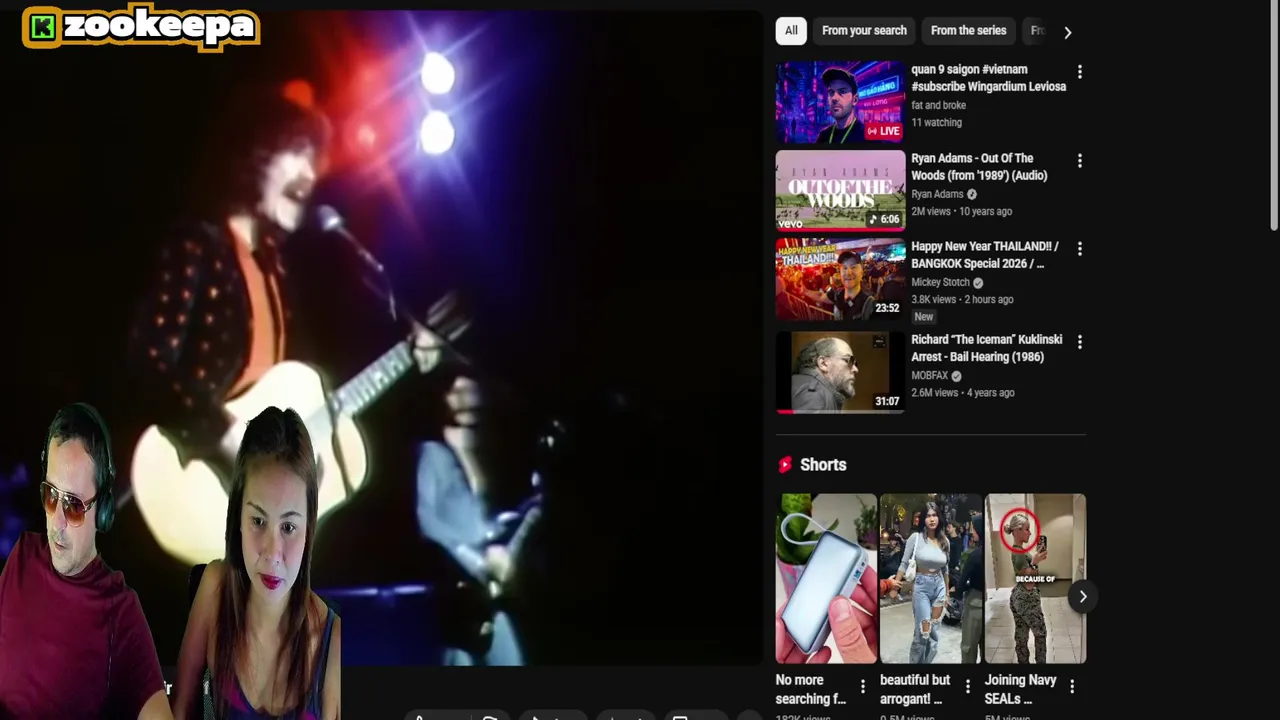
Task: Click Ryan Adams verified artist badge
Action: [x=971, y=194]
